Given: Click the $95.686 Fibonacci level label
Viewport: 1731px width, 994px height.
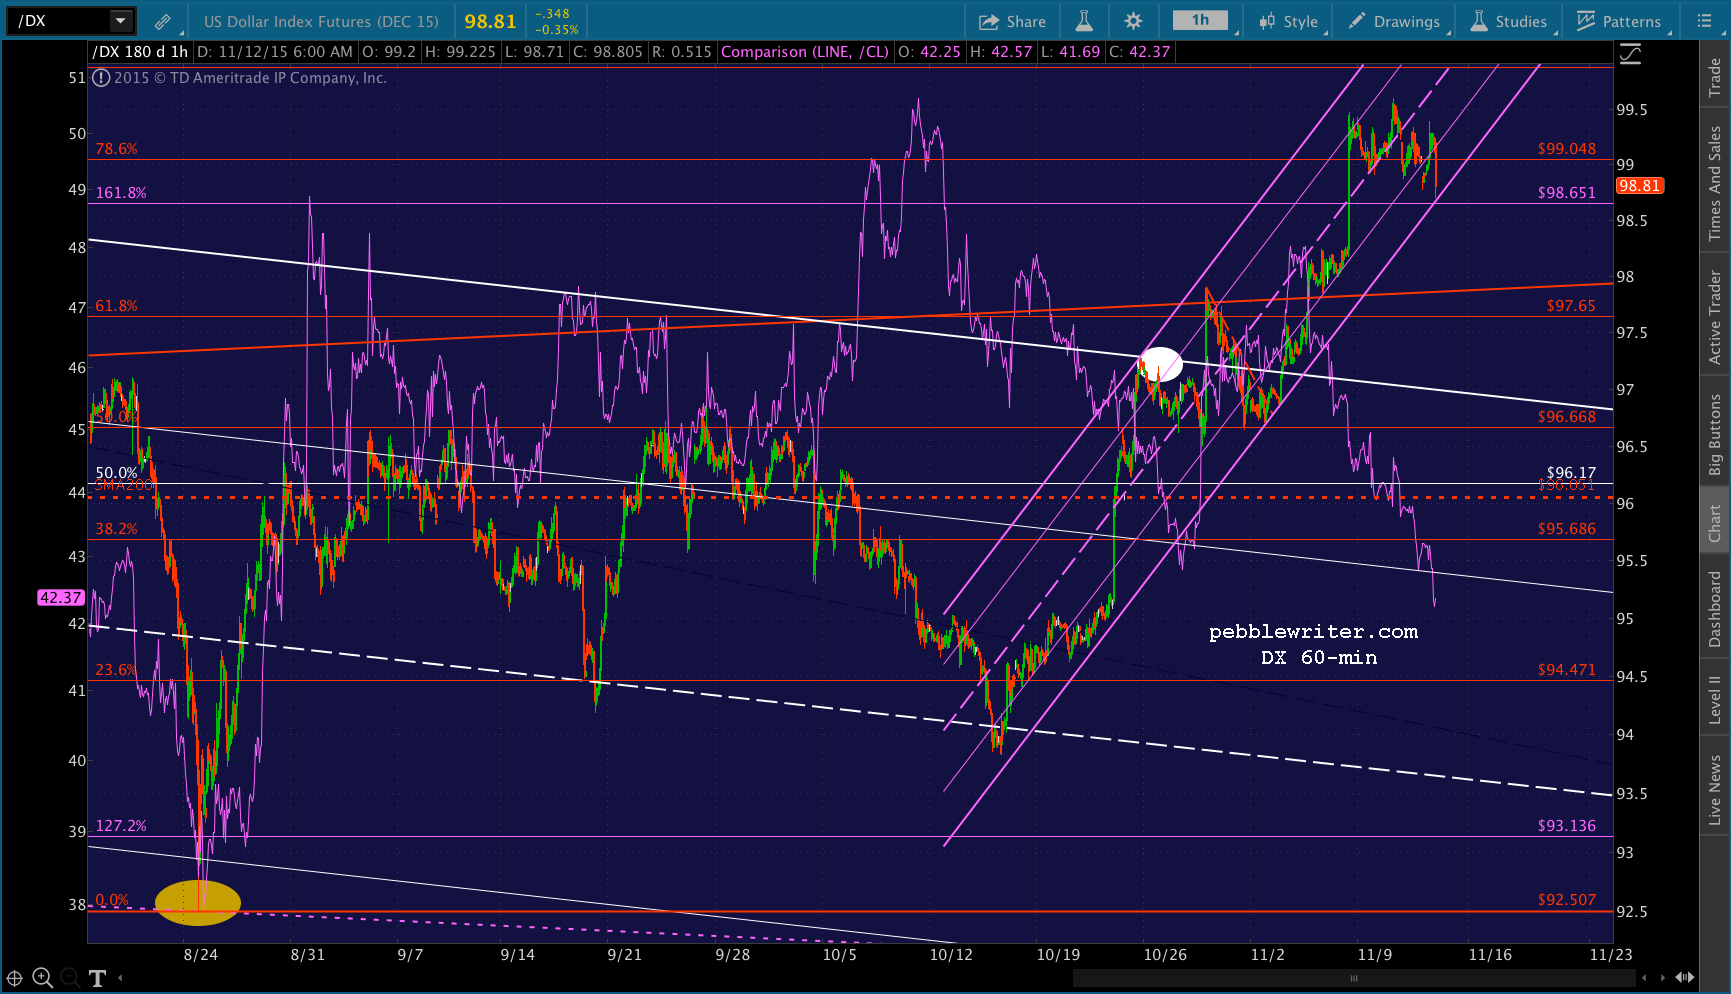Looking at the screenshot, I should 1567,529.
